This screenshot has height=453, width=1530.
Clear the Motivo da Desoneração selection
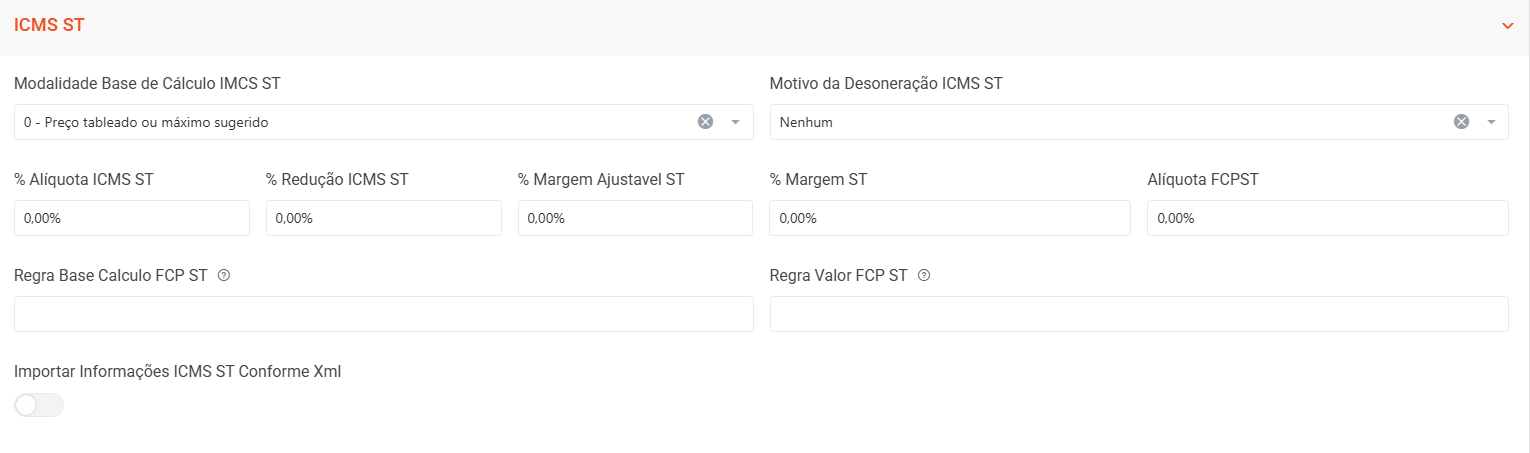[x=1461, y=122]
